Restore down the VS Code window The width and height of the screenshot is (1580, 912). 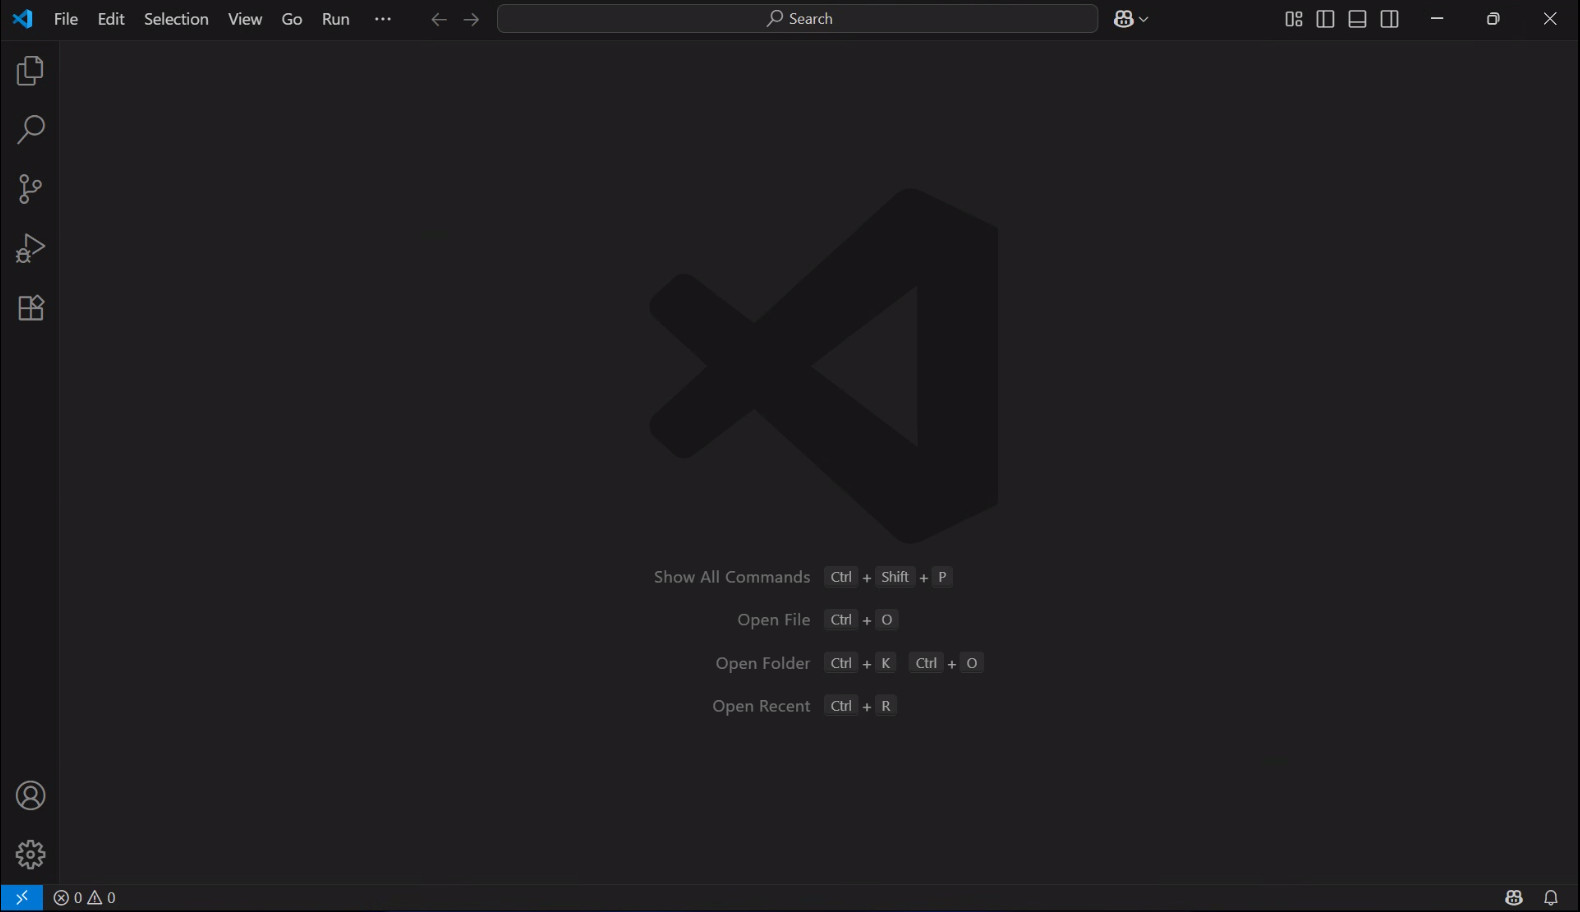[x=1493, y=19]
